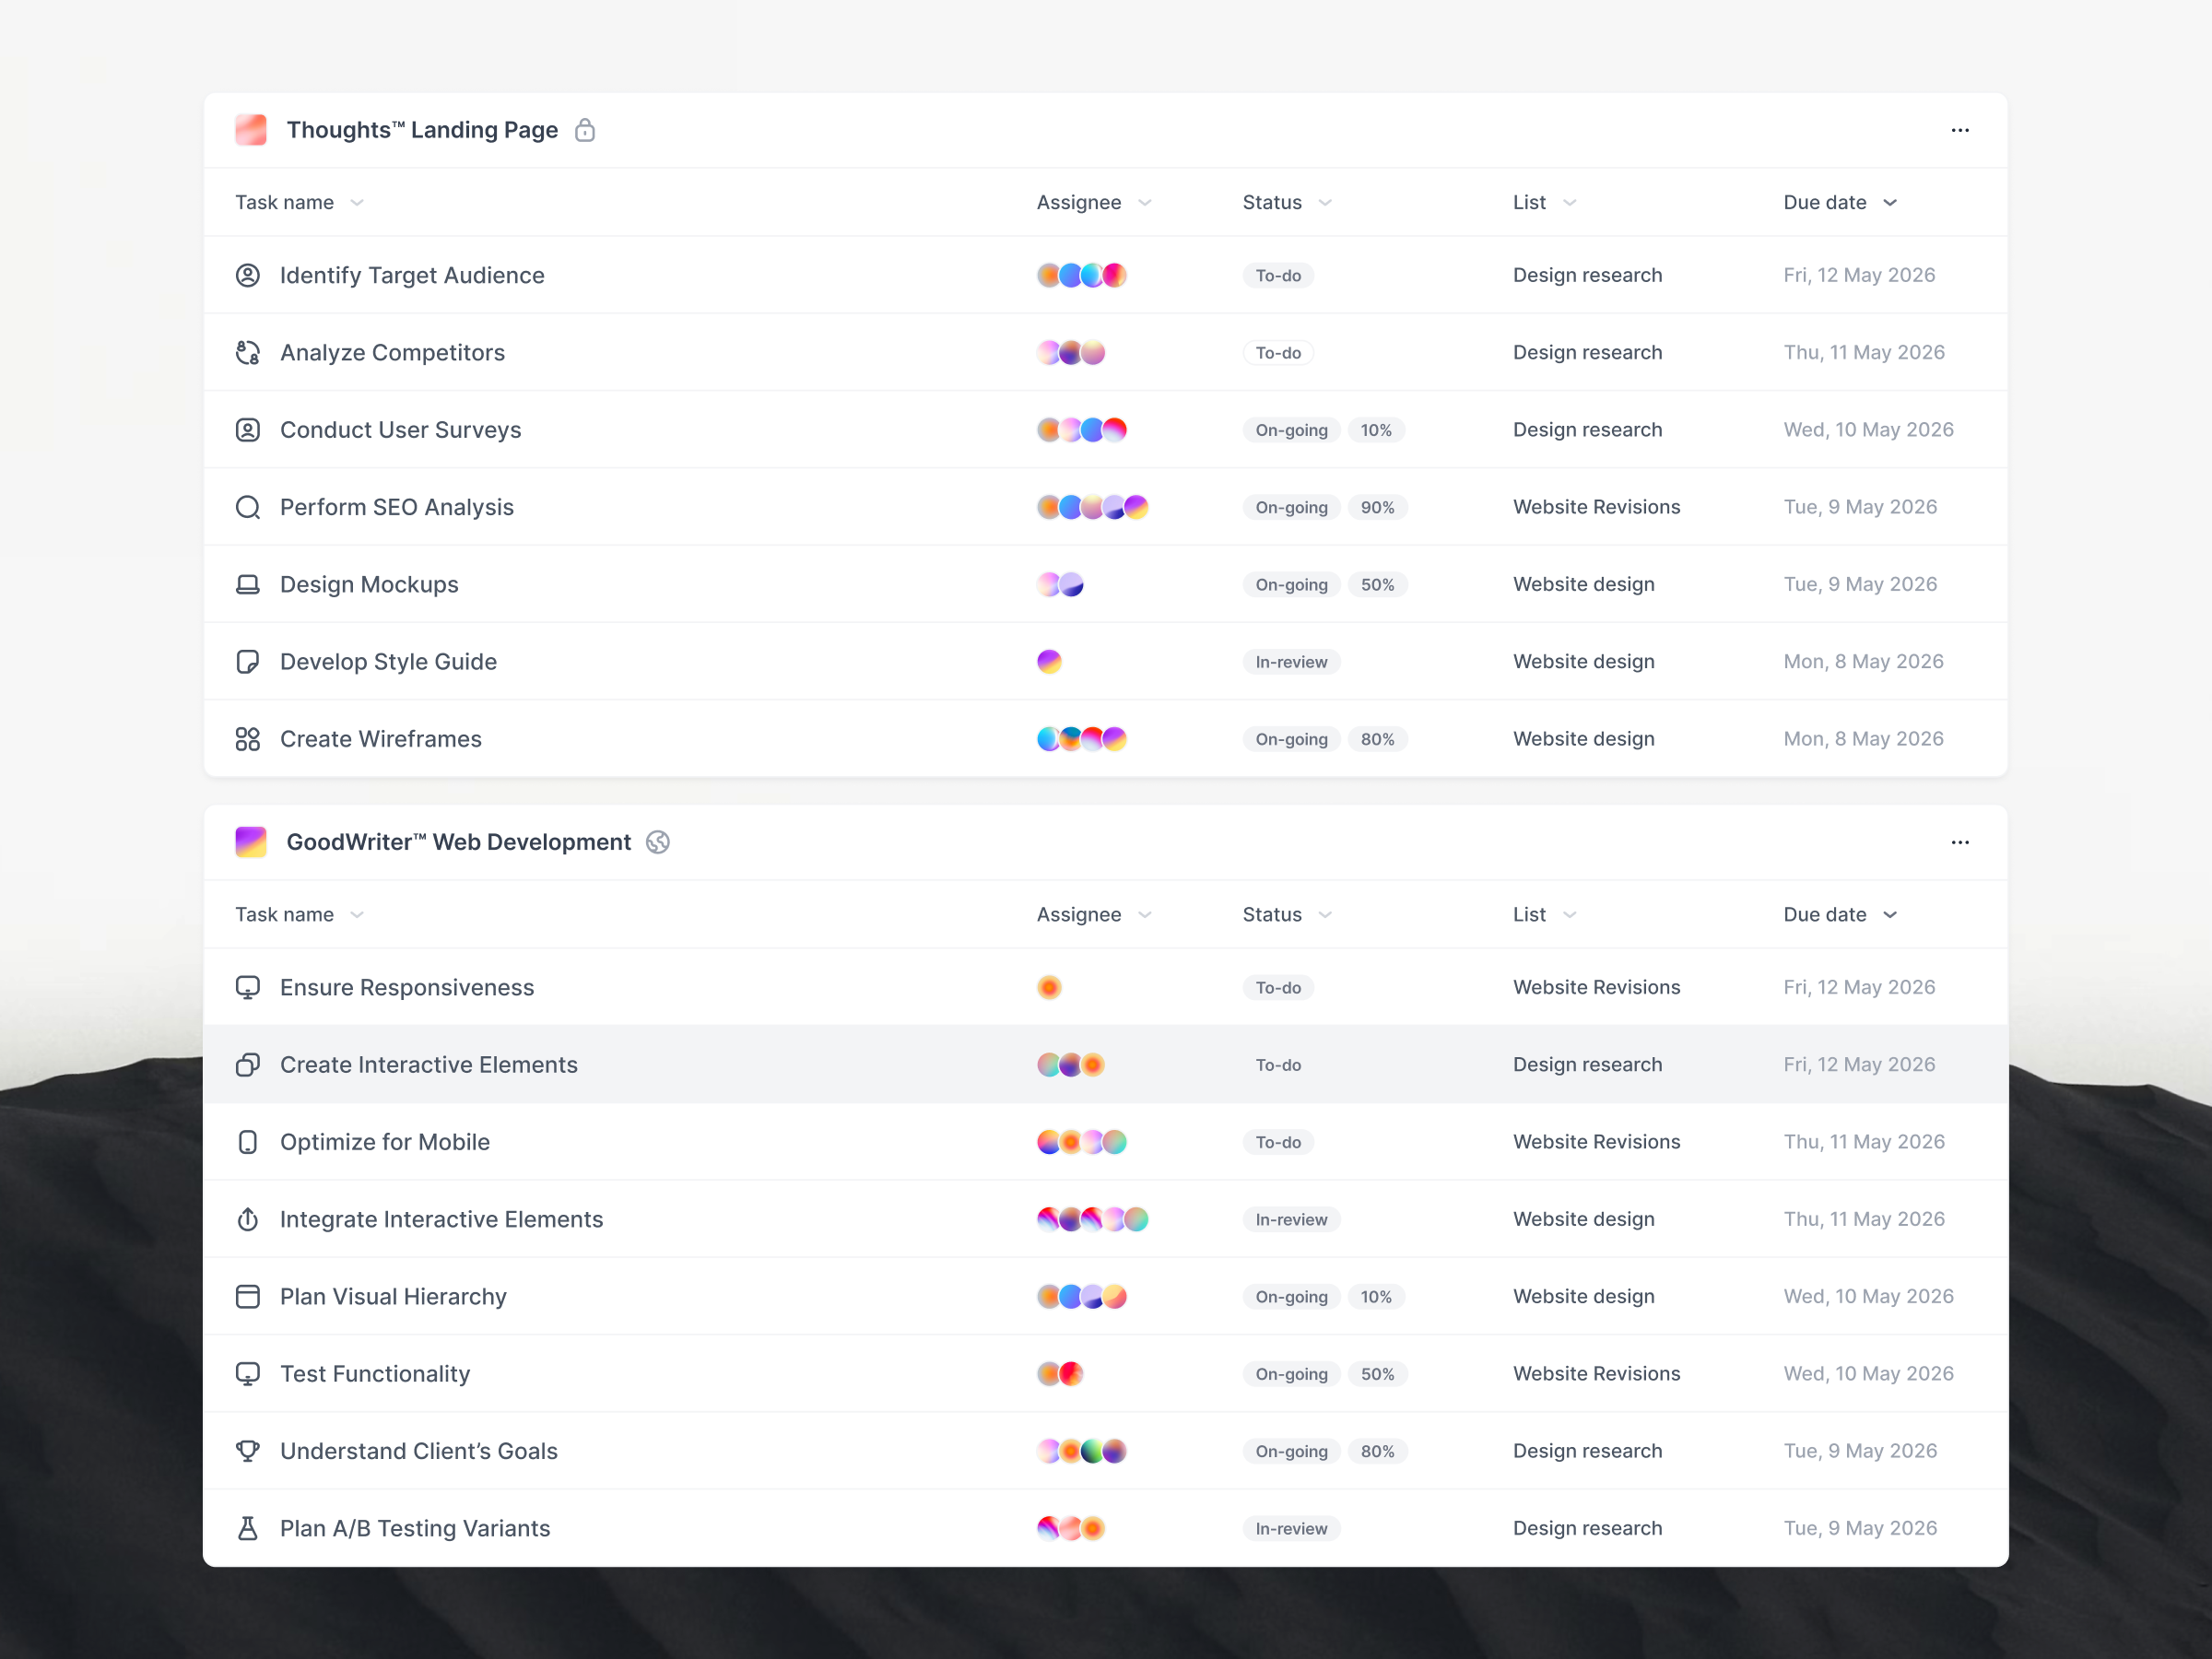Image resolution: width=2212 pixels, height=1659 pixels.
Task: Click the assignee avatar on Develop Style Guide
Action: pos(1050,661)
